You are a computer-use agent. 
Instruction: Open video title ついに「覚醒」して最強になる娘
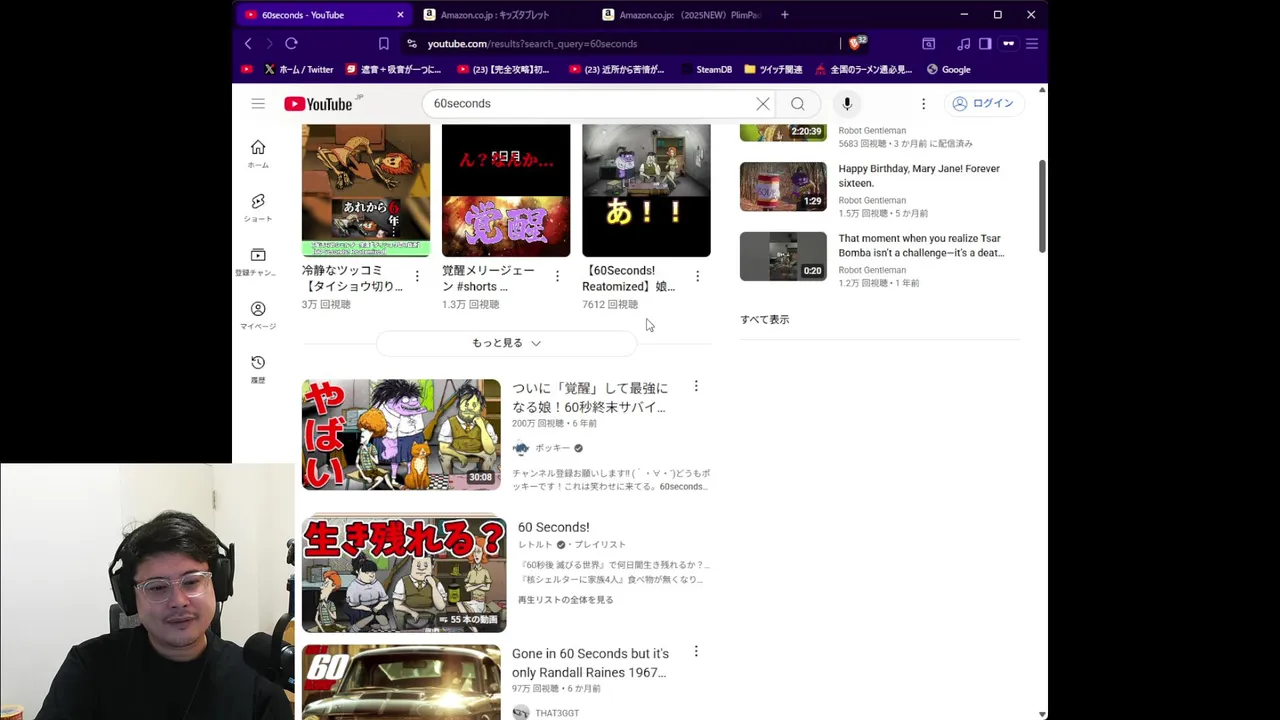click(x=590, y=397)
